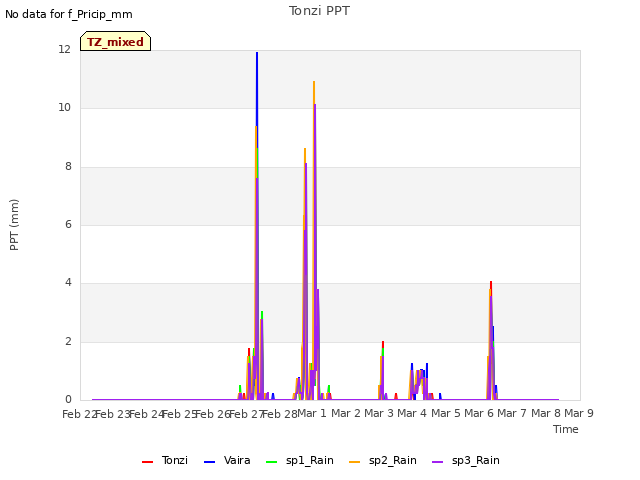The width and height of the screenshot is (640, 480).
Task: Toggle the sp2_Rain legend entry
Action: [x=383, y=460]
